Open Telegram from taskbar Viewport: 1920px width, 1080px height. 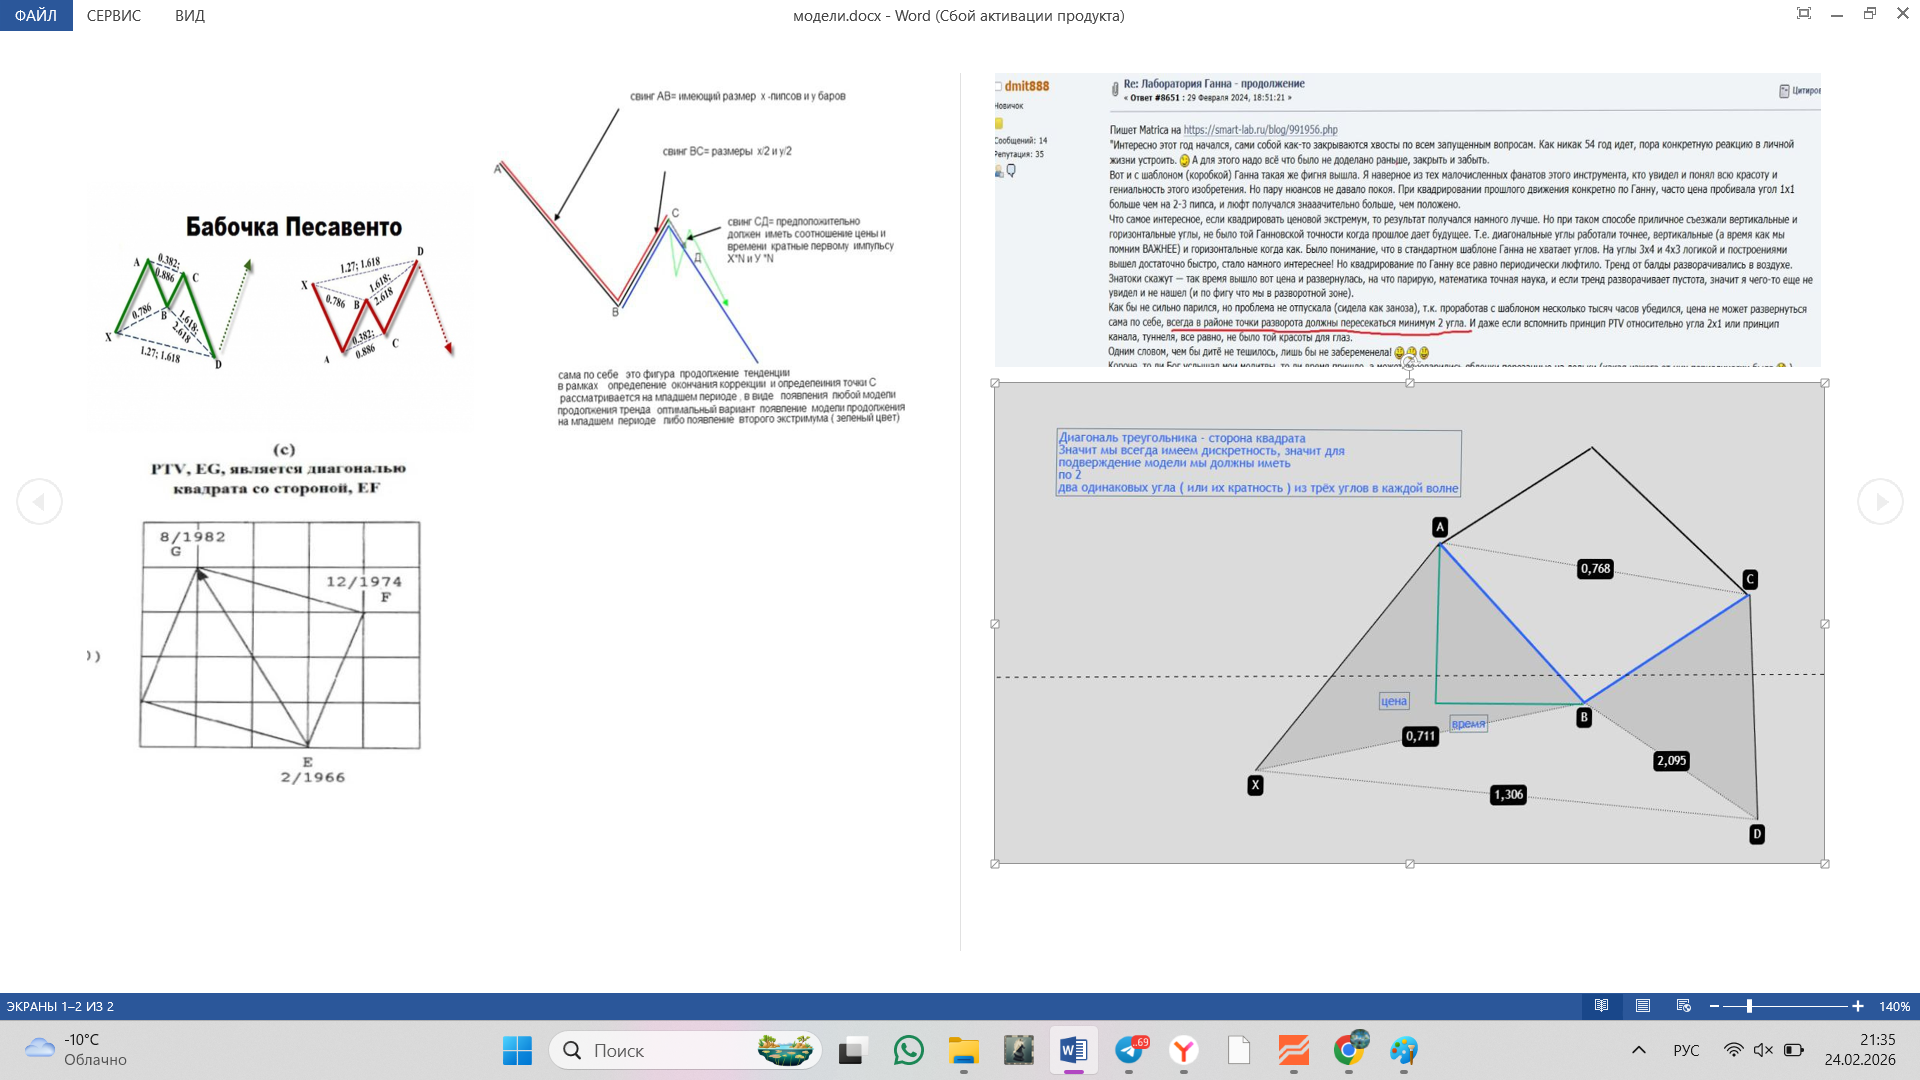1129,1050
